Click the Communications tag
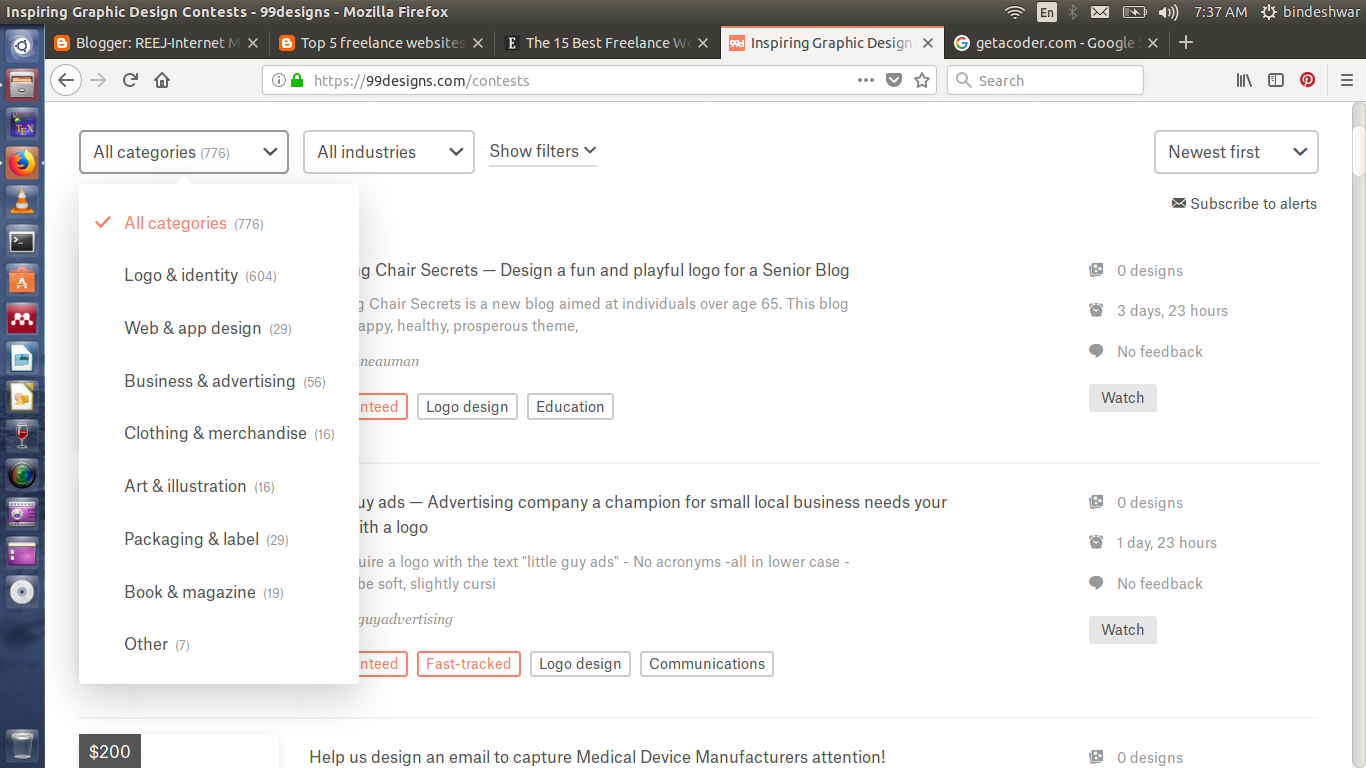This screenshot has height=768, width=1366. [706, 664]
